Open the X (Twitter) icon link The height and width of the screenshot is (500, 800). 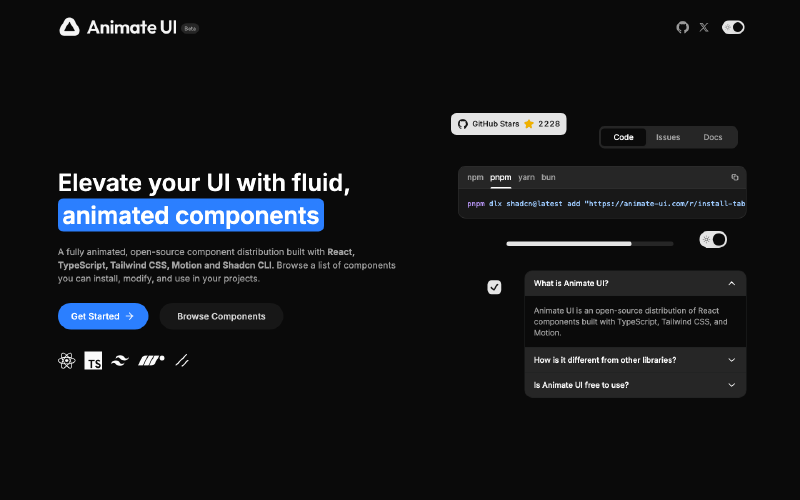pos(704,27)
